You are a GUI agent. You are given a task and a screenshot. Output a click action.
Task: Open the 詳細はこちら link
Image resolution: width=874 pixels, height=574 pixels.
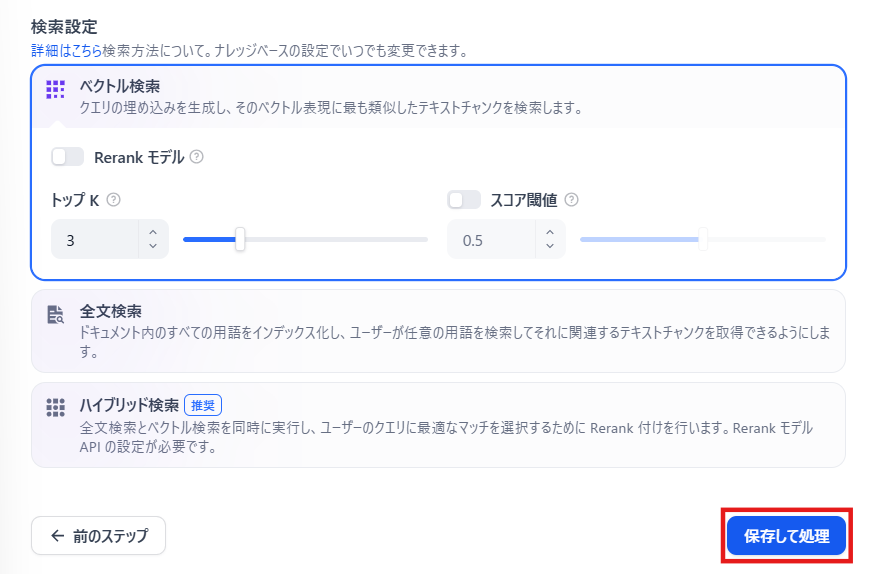[x=66, y=51]
